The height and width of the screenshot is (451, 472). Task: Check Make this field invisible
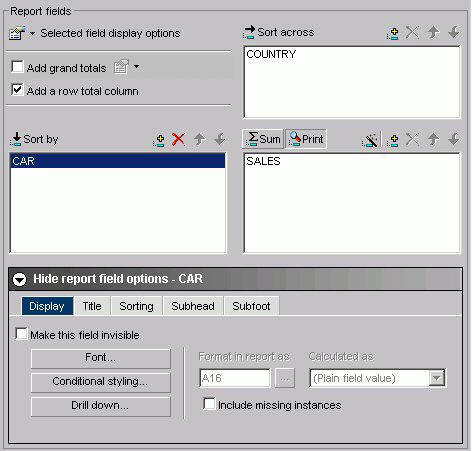21,334
